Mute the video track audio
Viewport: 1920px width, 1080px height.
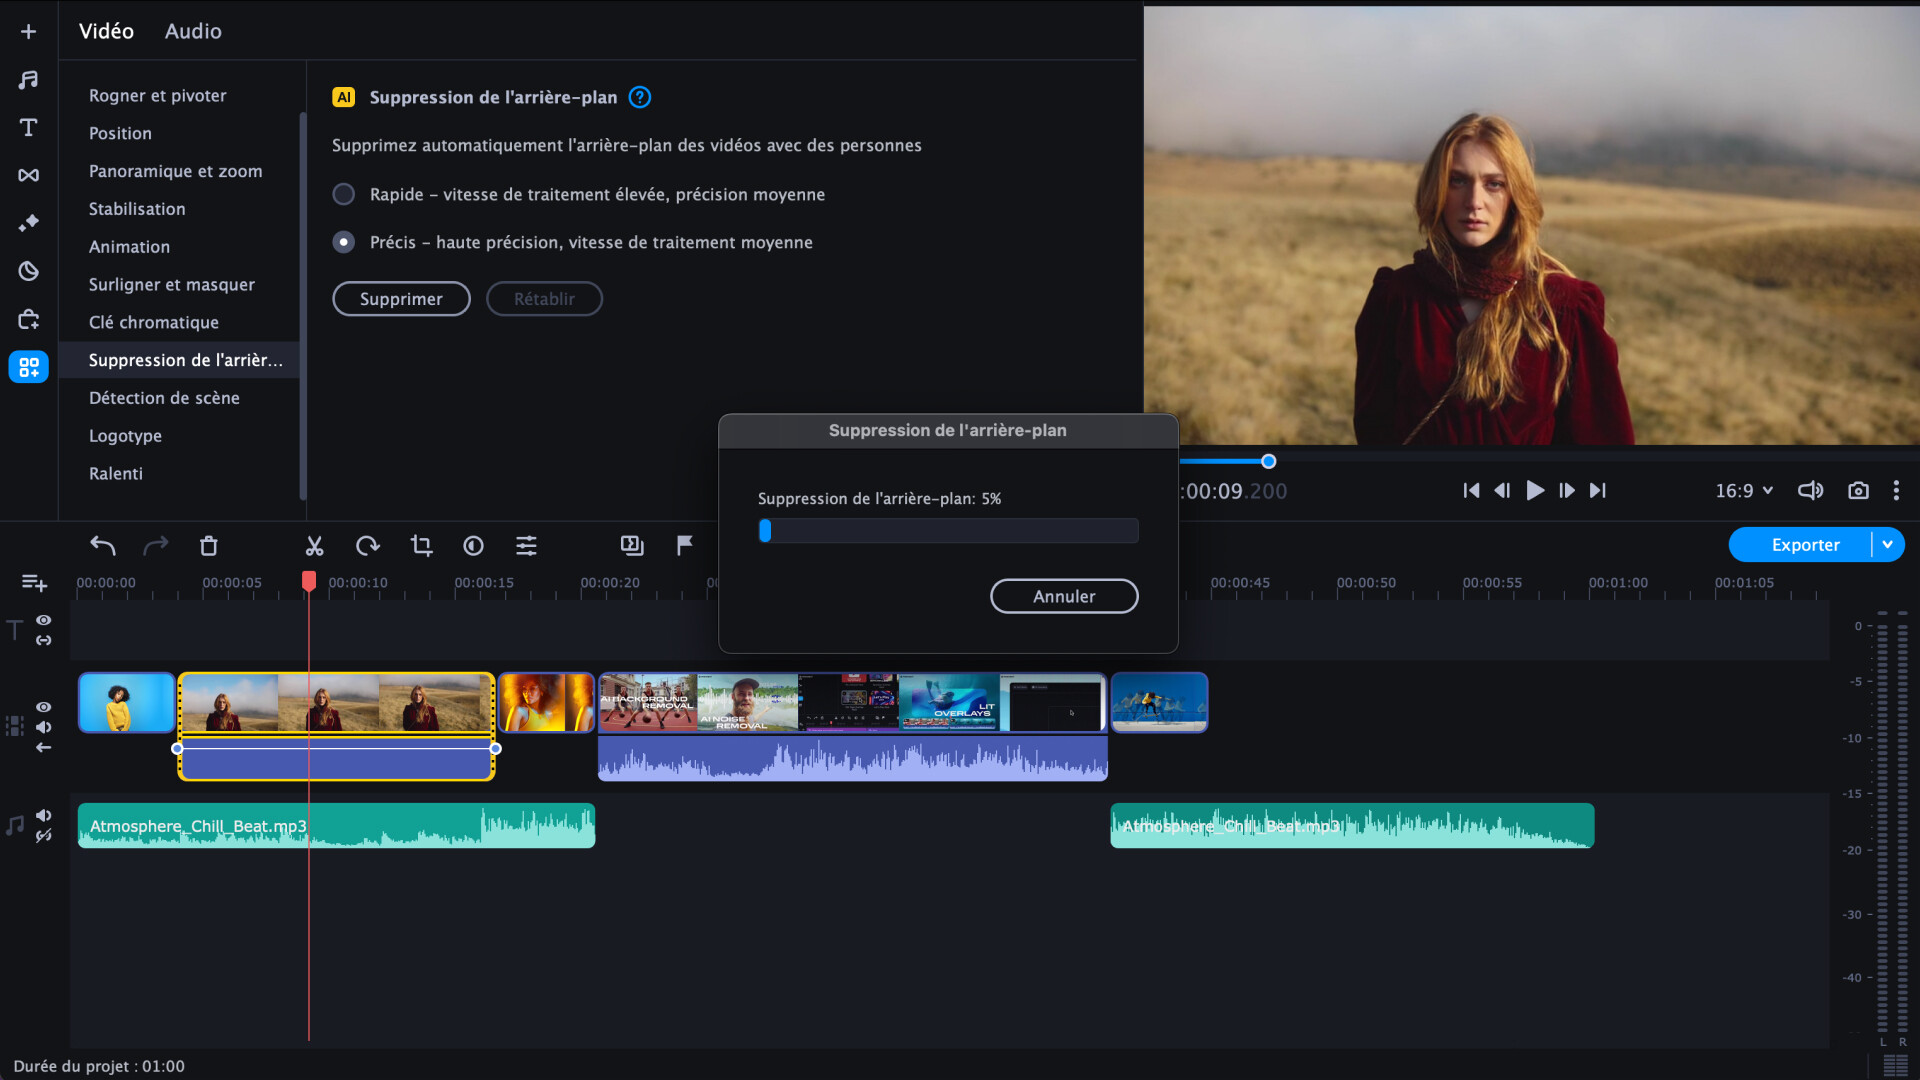(44, 727)
